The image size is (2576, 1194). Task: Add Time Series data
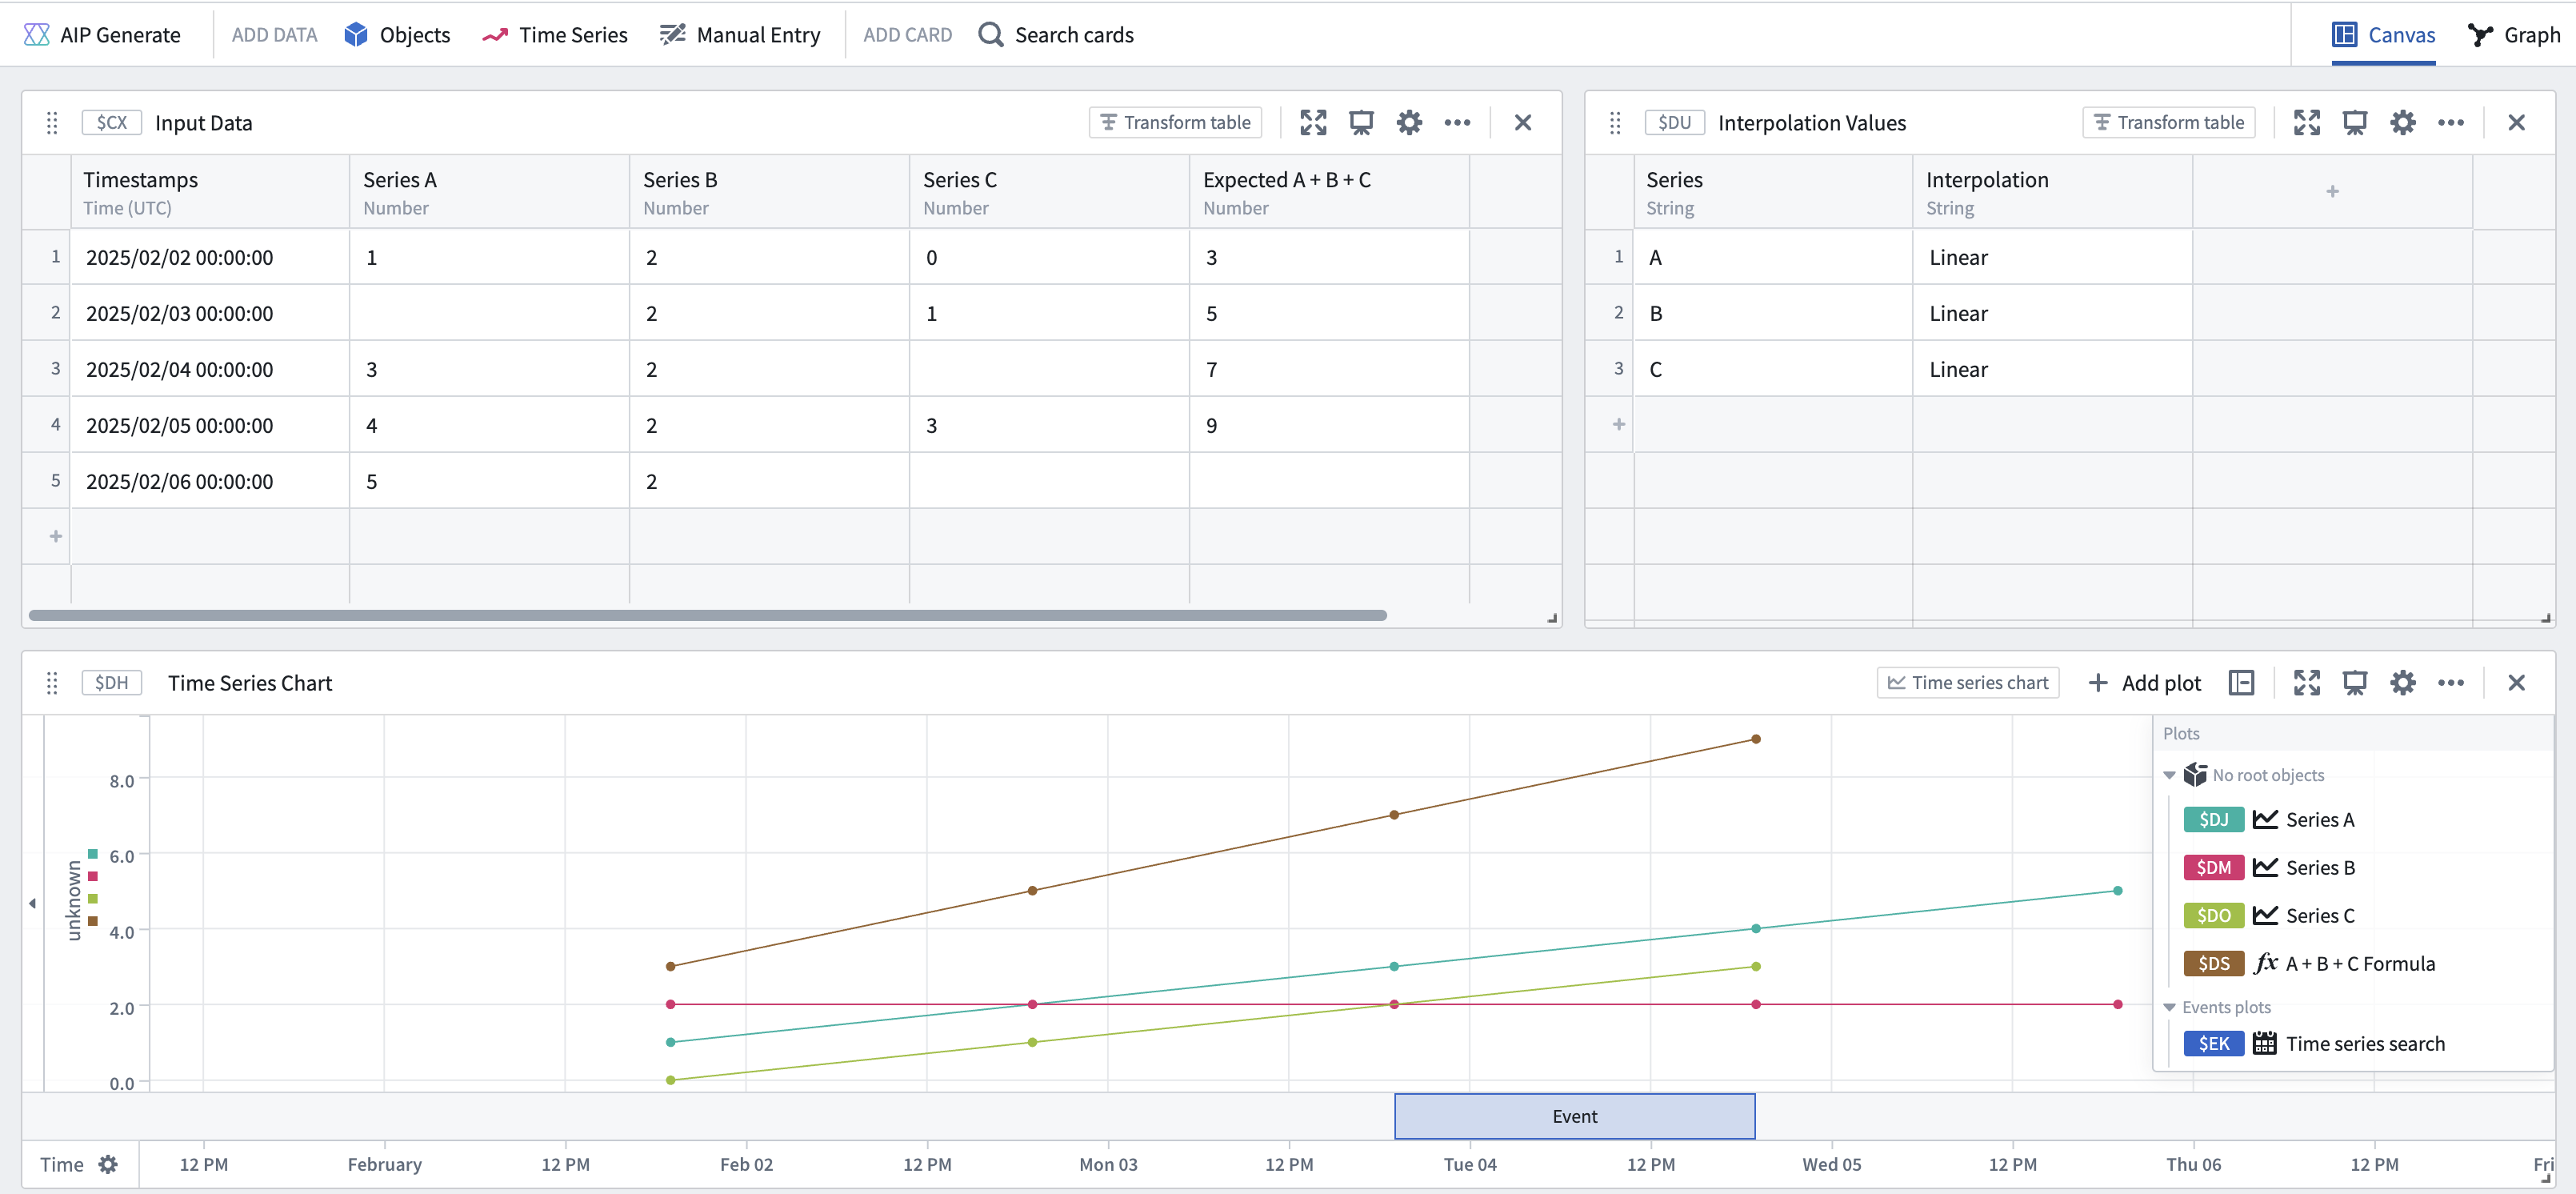[555, 35]
